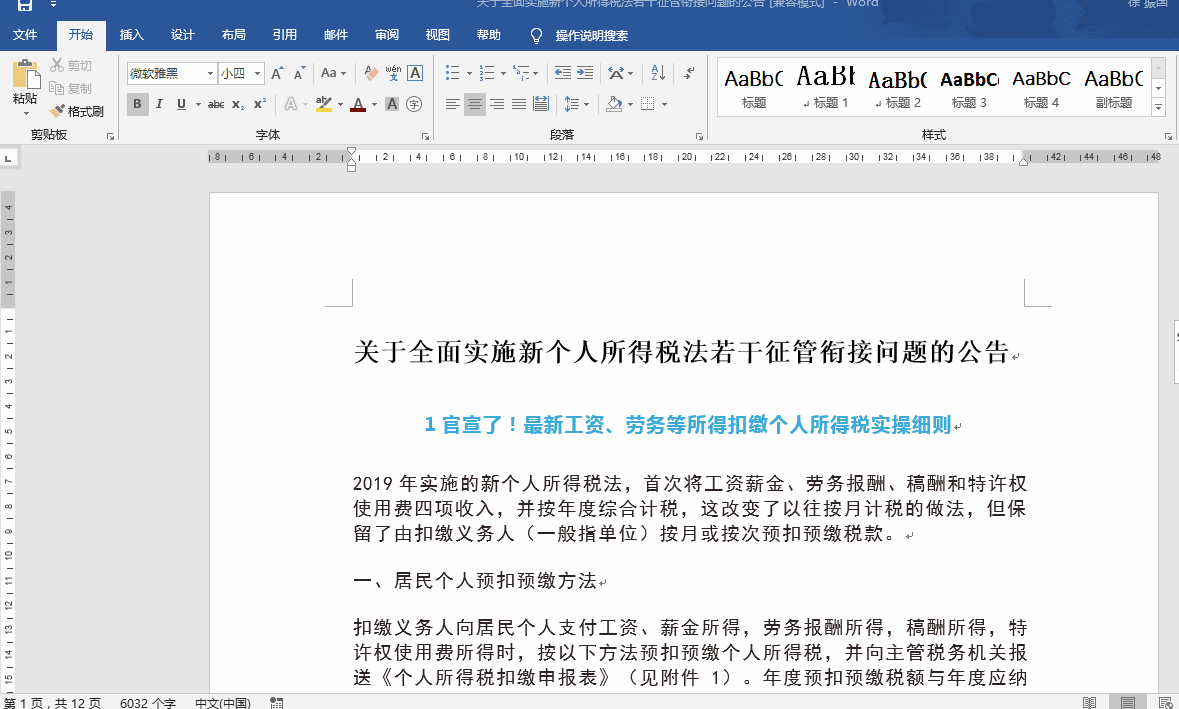Image resolution: width=1179 pixels, height=709 pixels.
Task: Toggle bold formatting on selected text
Action: click(136, 103)
